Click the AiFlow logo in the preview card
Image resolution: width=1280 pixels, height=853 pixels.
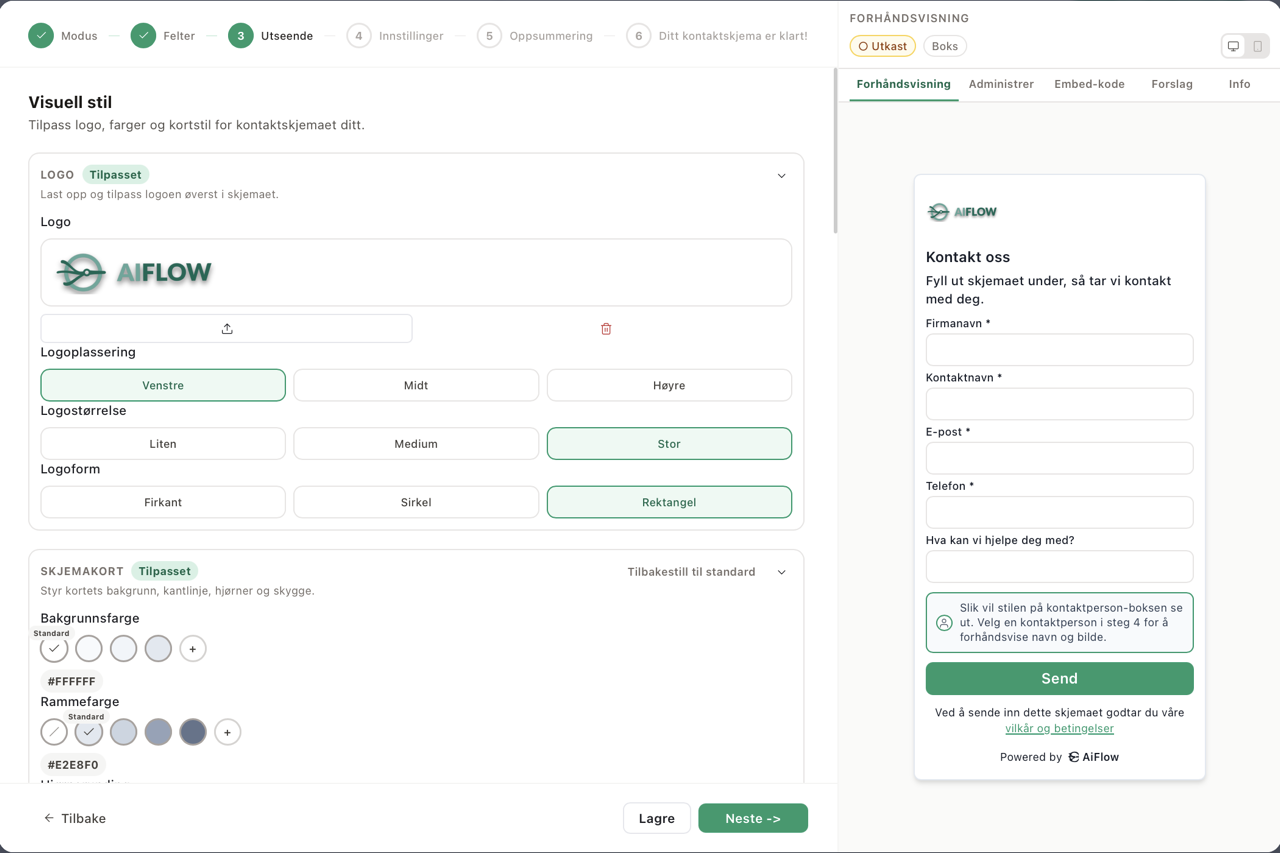pos(961,211)
